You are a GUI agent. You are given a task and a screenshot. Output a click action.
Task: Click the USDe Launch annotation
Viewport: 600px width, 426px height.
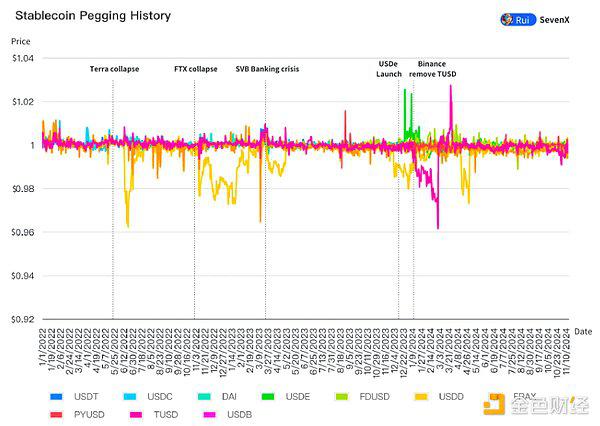389,69
